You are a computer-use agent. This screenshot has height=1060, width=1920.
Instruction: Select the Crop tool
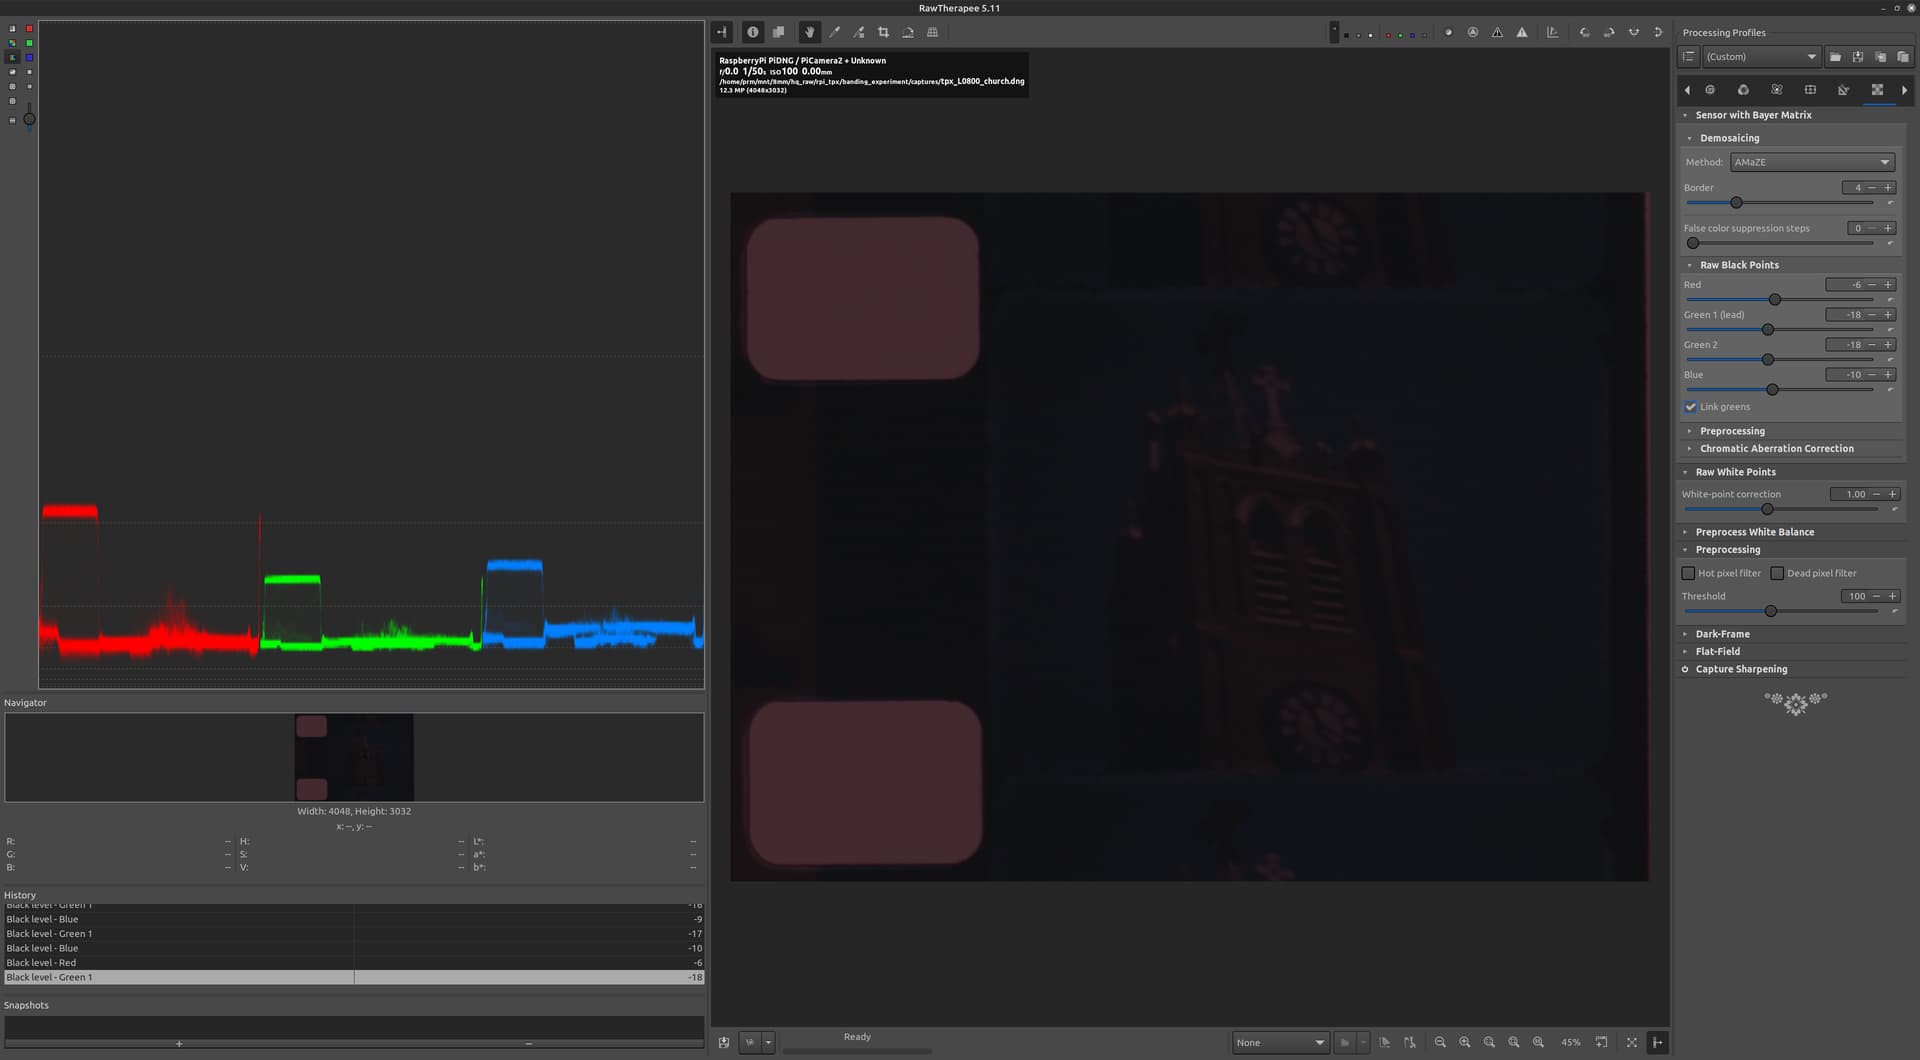coord(883,32)
